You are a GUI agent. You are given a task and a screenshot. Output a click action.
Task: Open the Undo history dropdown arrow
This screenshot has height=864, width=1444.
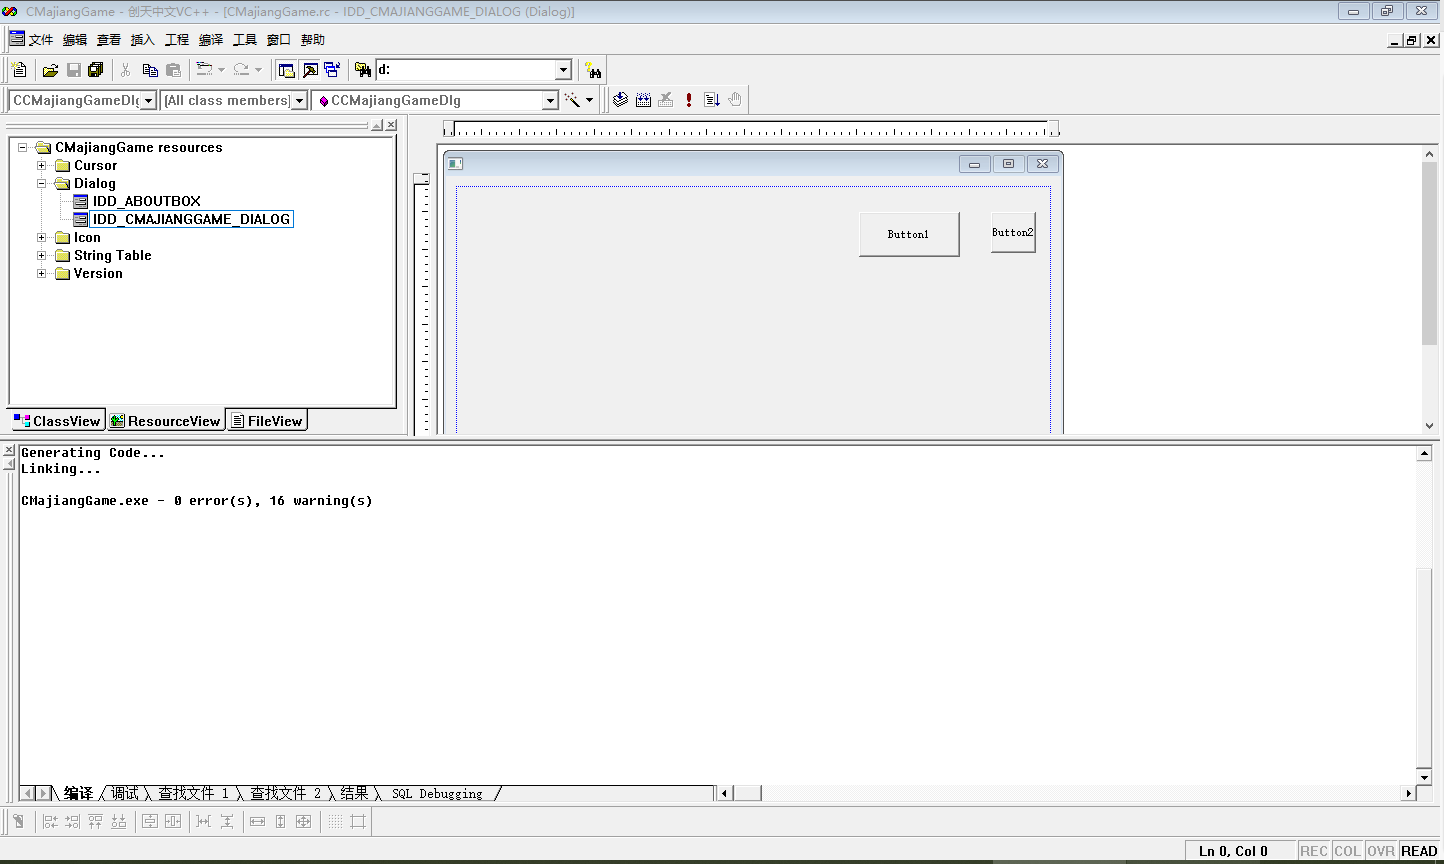click(x=221, y=70)
